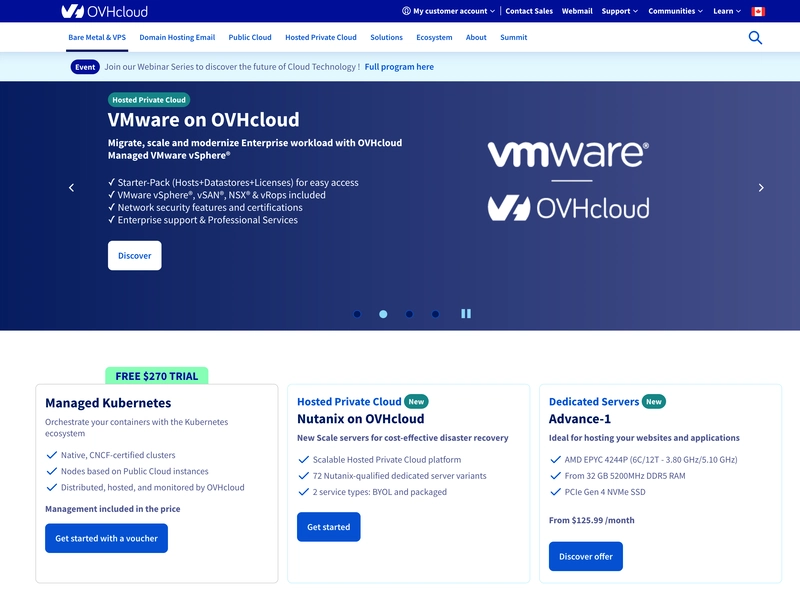Open Domain Hosting Email menu
The width and height of the screenshot is (800, 600).
(177, 37)
